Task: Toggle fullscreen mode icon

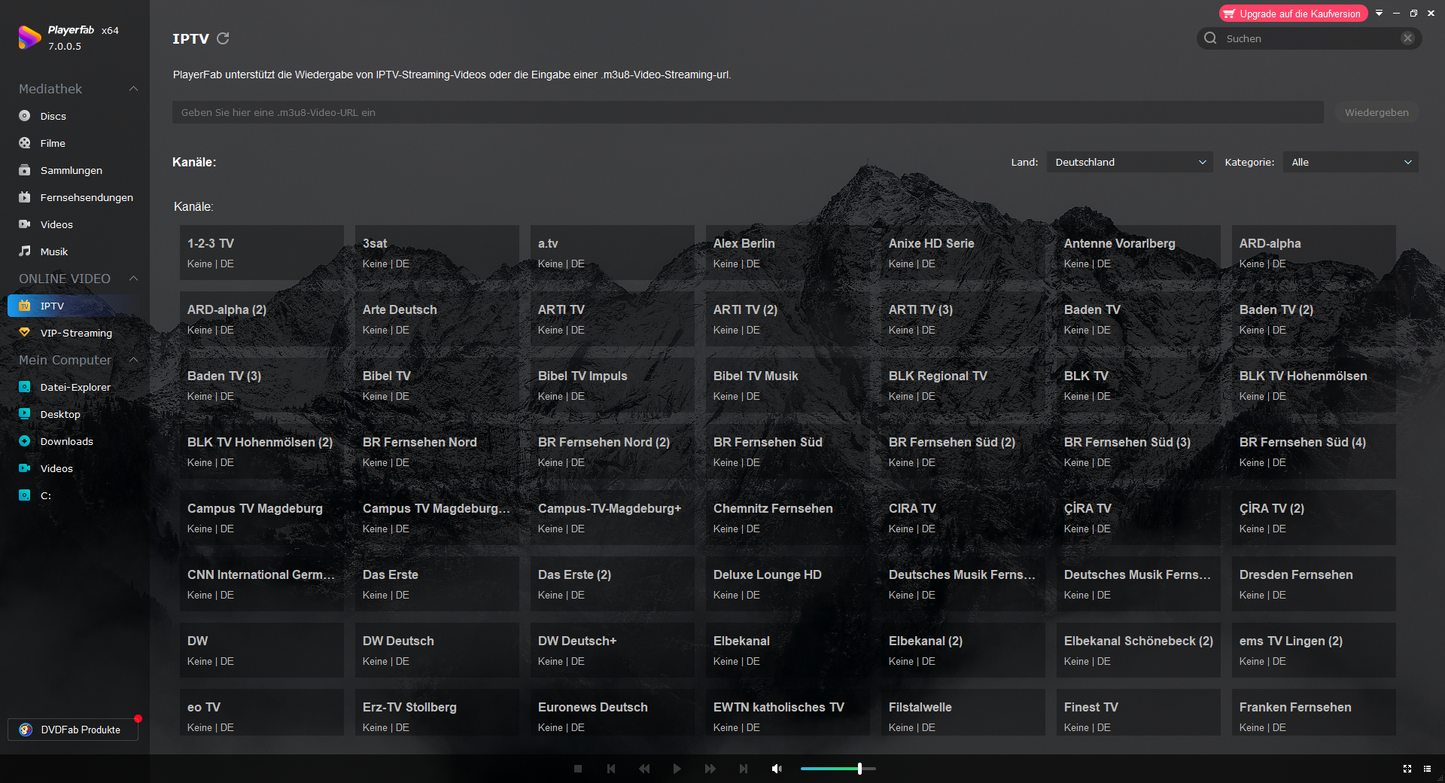Action: point(1407,768)
